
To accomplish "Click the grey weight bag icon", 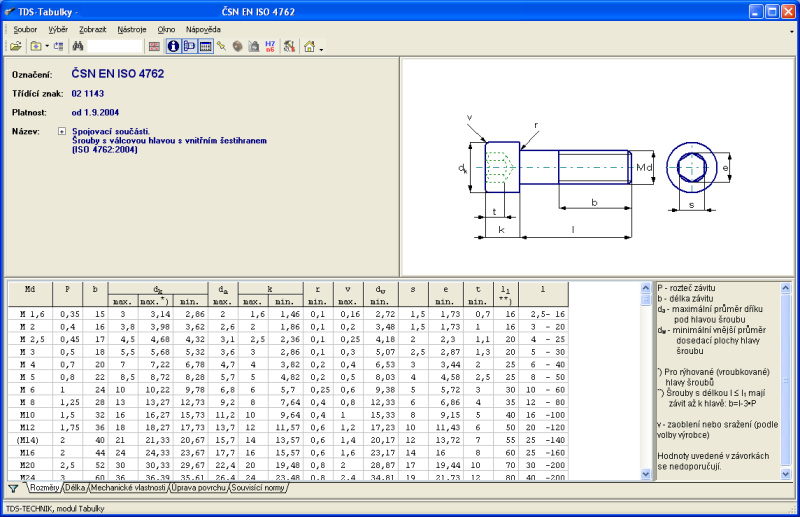I will pyautogui.click(x=254, y=46).
